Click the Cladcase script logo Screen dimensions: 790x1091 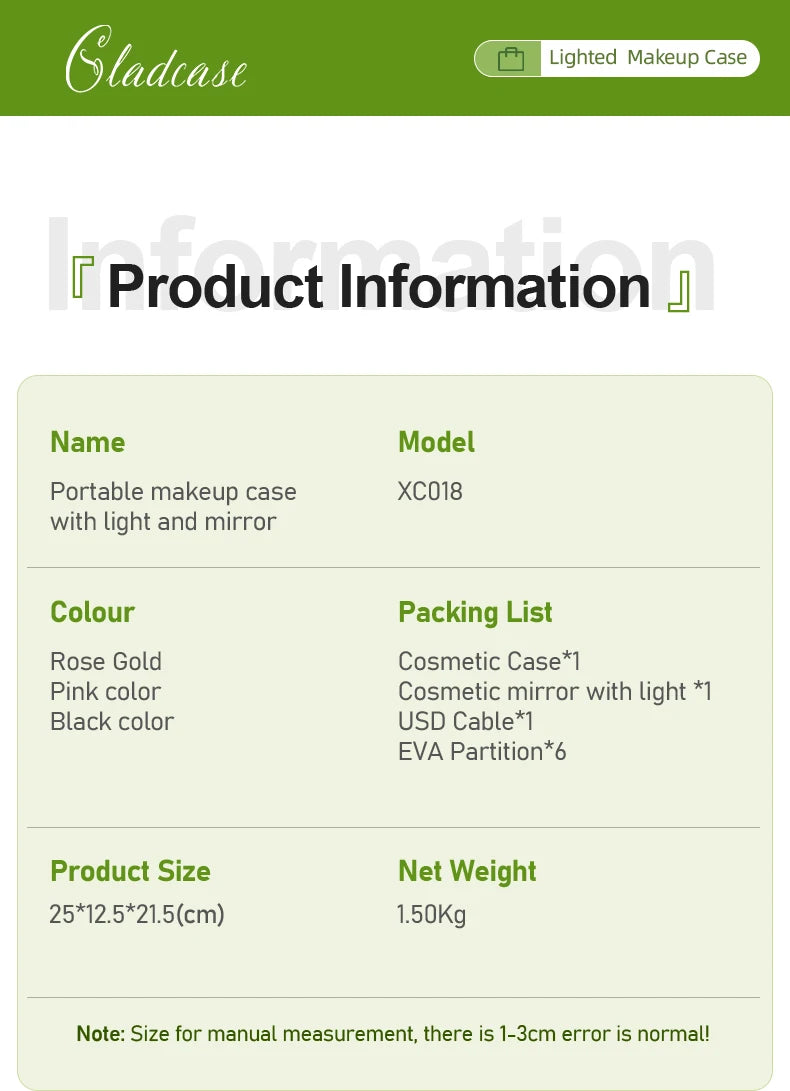[156, 62]
